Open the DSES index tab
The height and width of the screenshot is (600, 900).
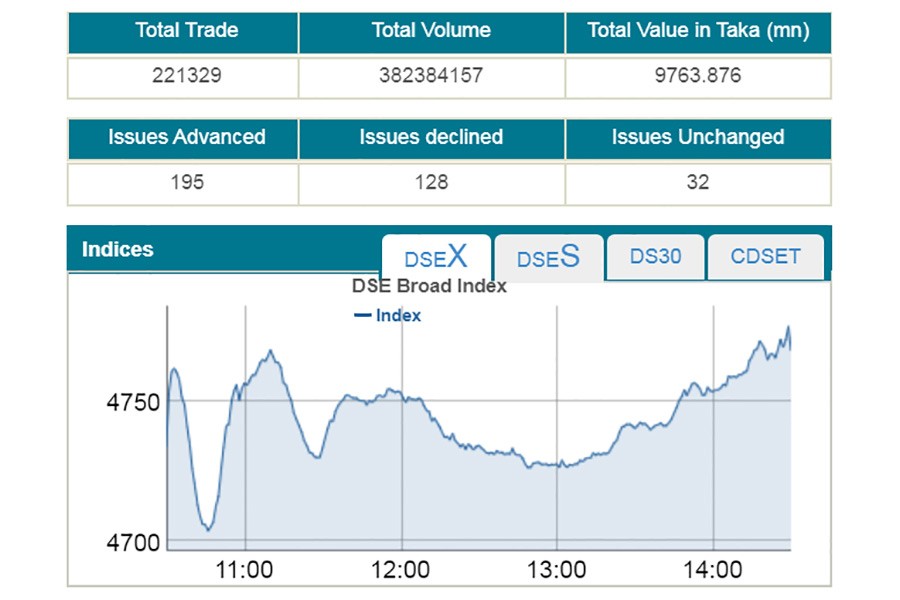pos(548,258)
